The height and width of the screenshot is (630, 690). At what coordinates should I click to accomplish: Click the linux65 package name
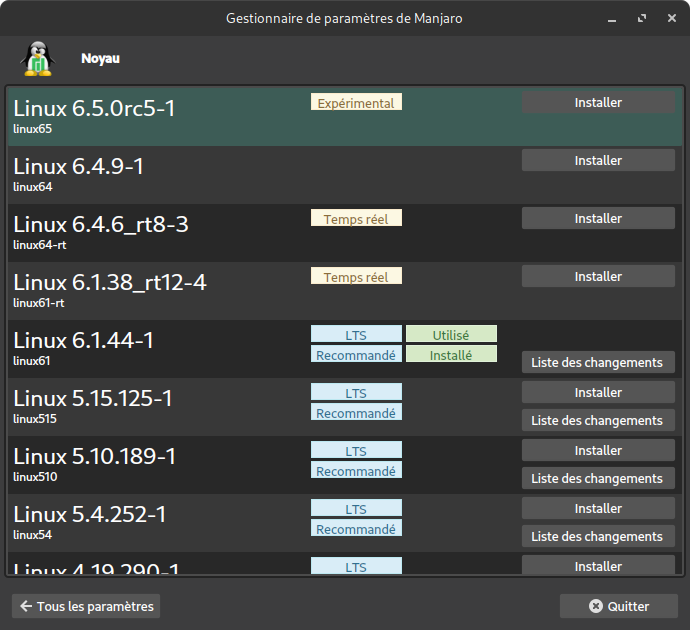click(x=33, y=129)
